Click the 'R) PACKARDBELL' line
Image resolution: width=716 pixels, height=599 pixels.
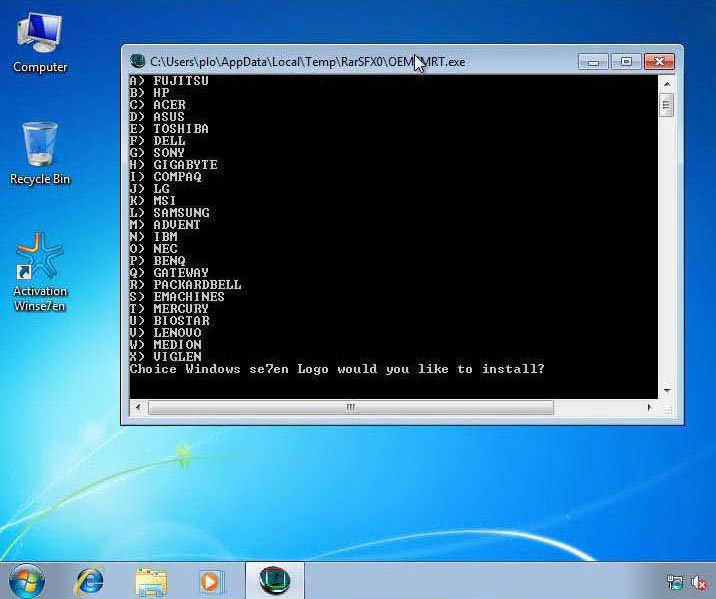pos(185,284)
